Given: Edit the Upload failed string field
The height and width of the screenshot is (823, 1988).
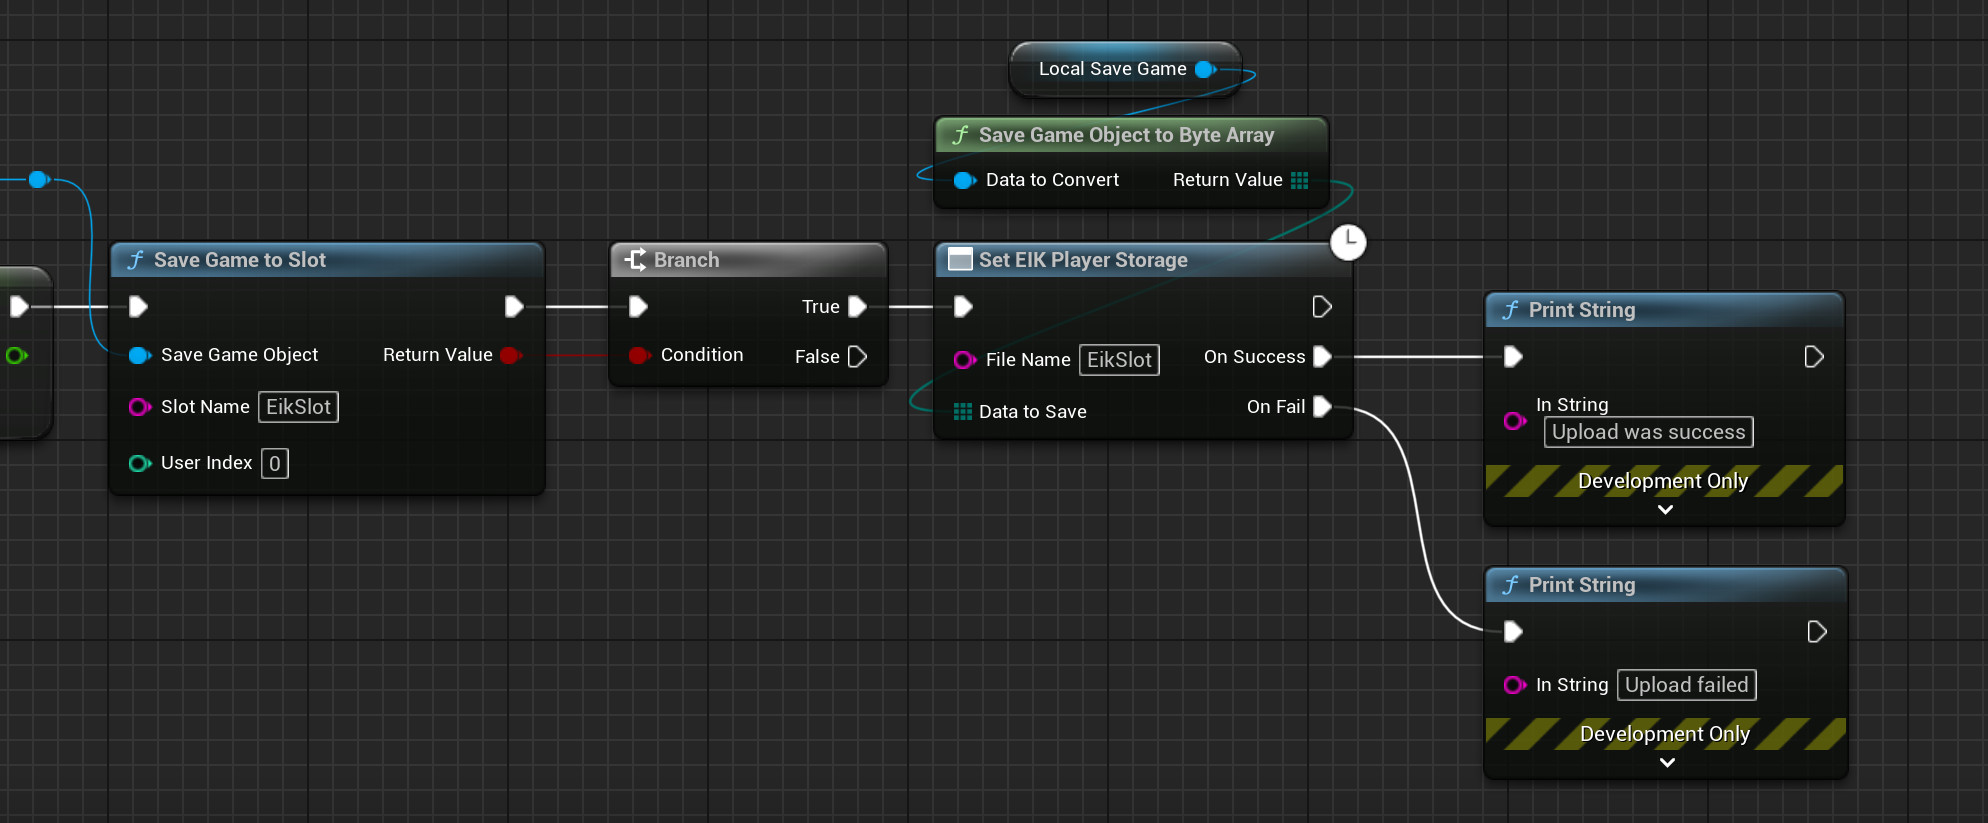Looking at the screenshot, I should click(x=1686, y=685).
